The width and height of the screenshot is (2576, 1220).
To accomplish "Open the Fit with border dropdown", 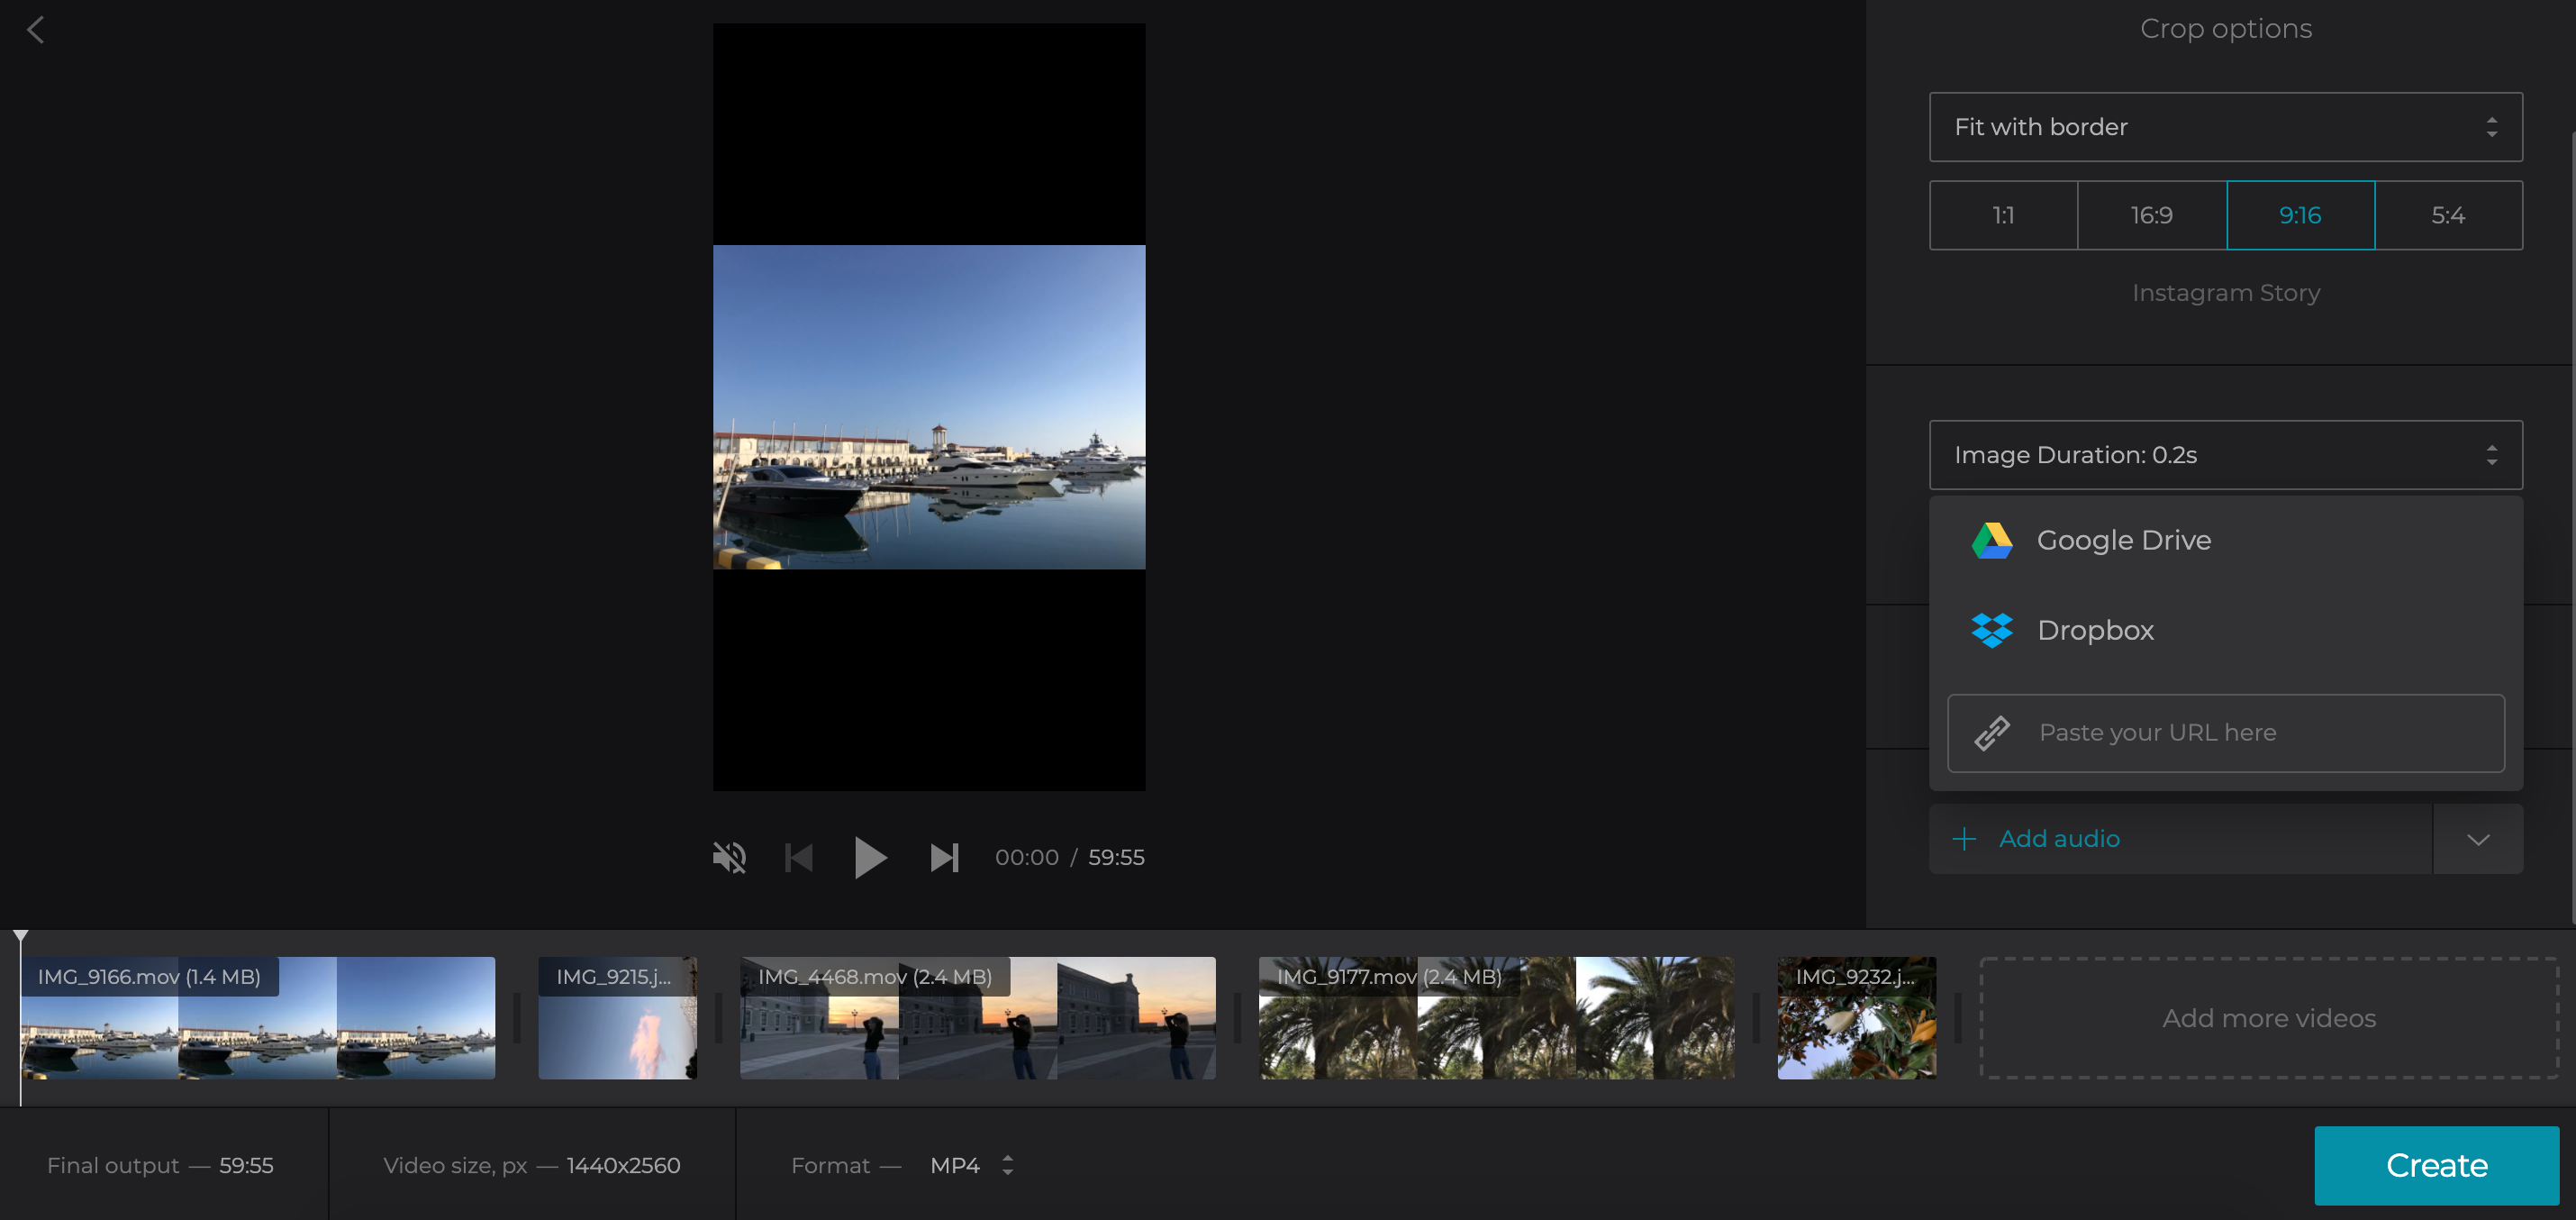I will click(x=2225, y=127).
